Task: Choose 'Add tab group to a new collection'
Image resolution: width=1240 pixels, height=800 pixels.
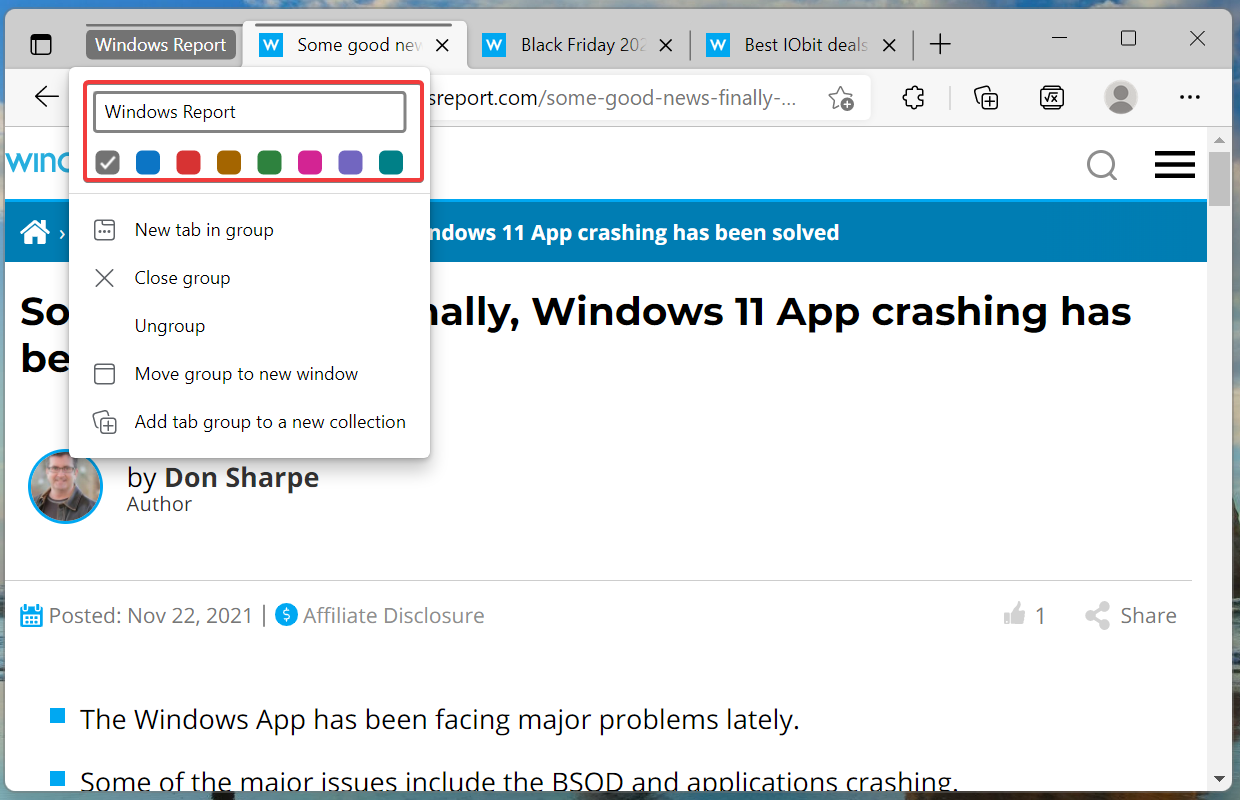Action: pos(250,422)
